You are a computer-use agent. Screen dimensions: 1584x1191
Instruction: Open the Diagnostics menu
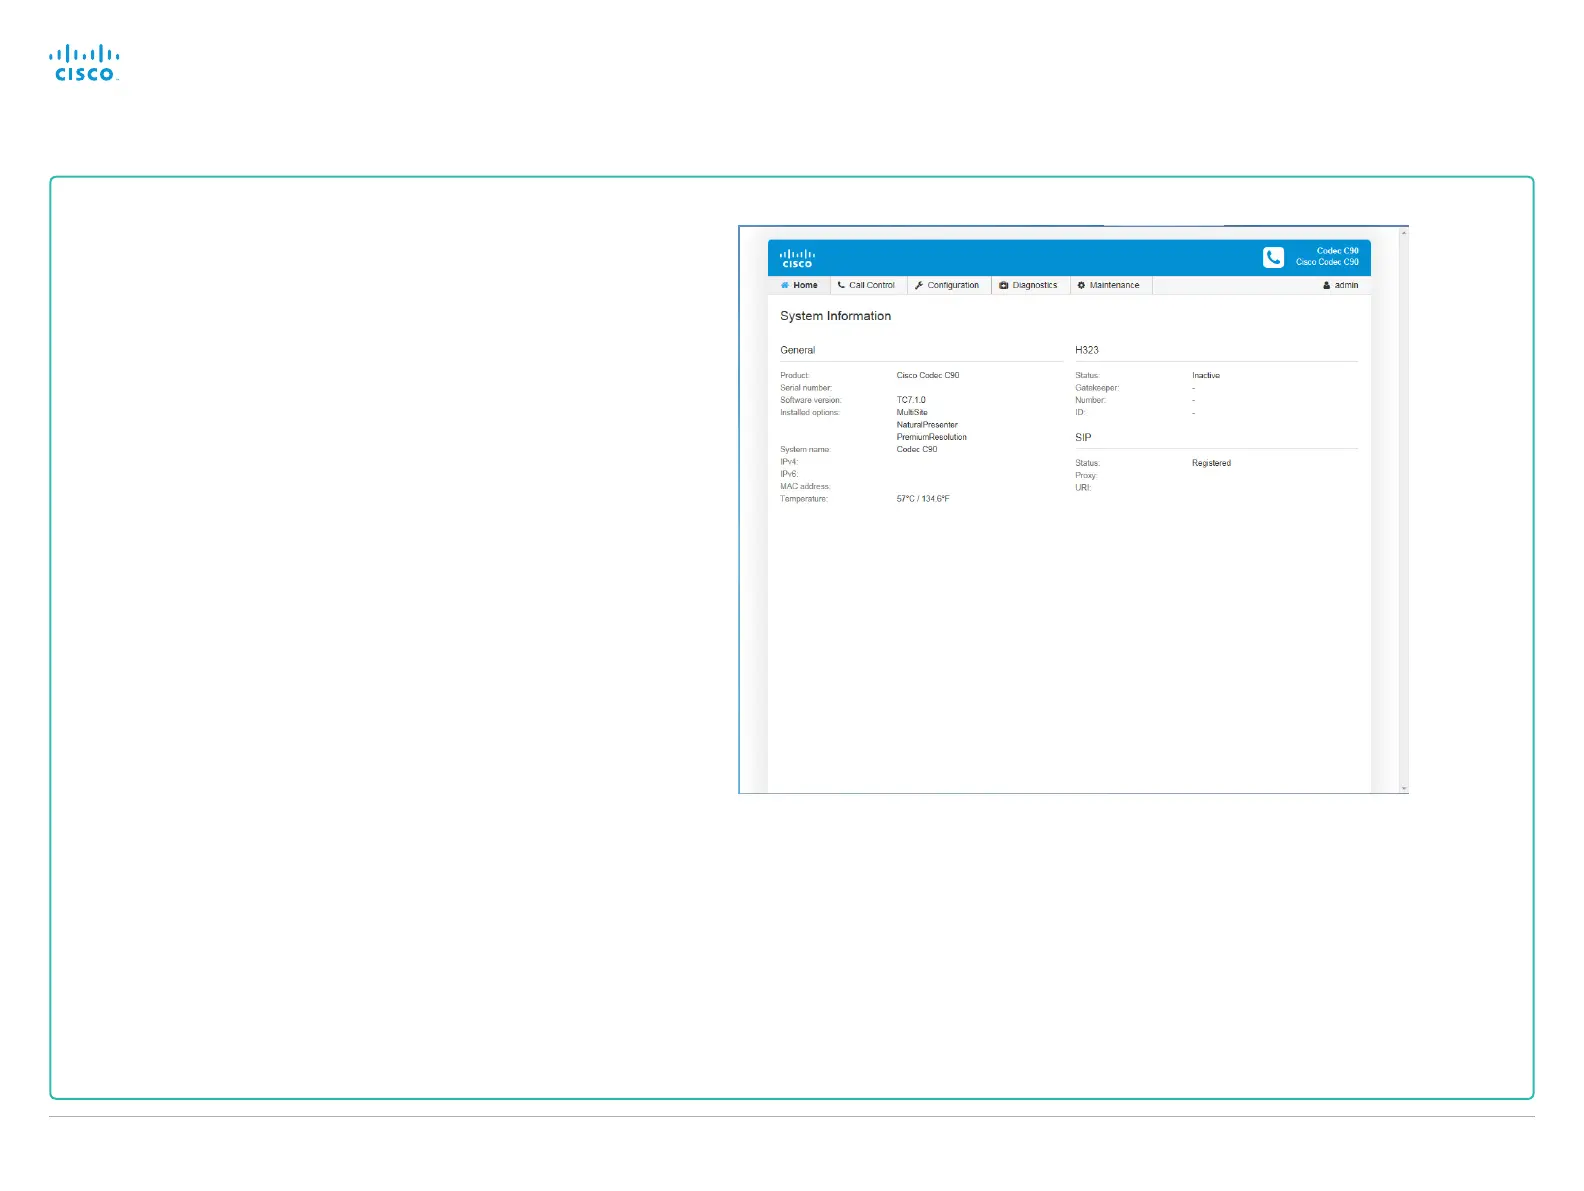pyautogui.click(x=1029, y=285)
